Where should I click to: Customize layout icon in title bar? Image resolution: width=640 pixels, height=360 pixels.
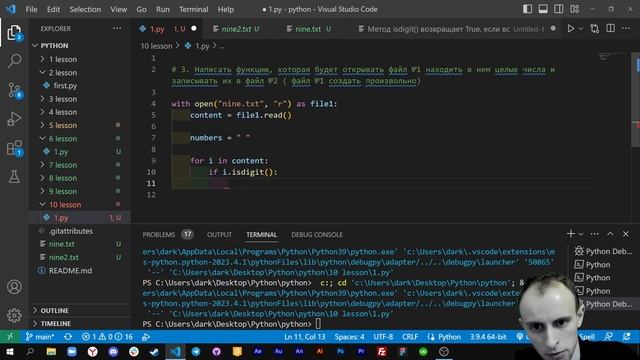click(575, 9)
